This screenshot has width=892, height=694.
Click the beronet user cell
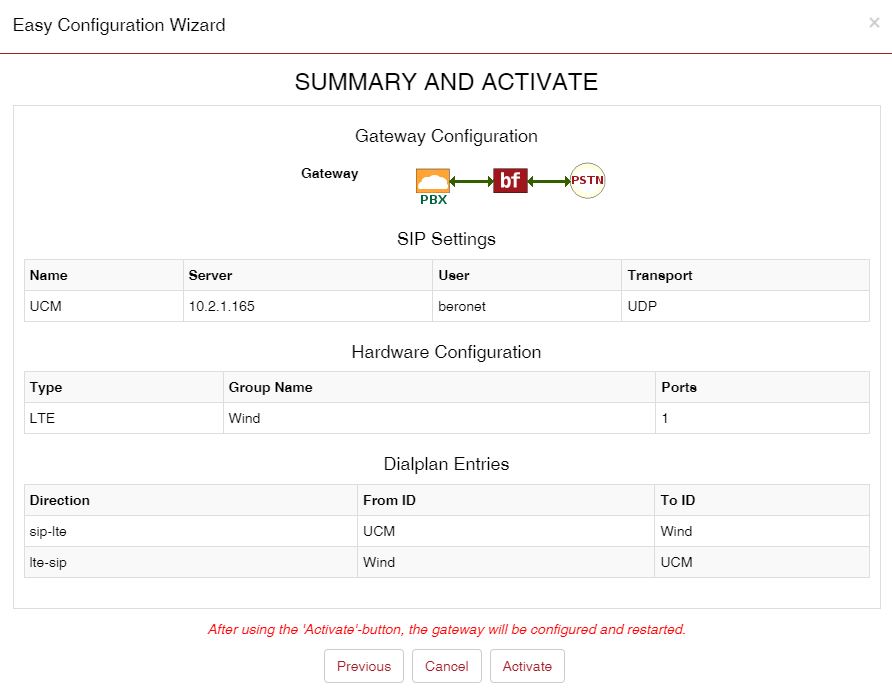click(462, 306)
